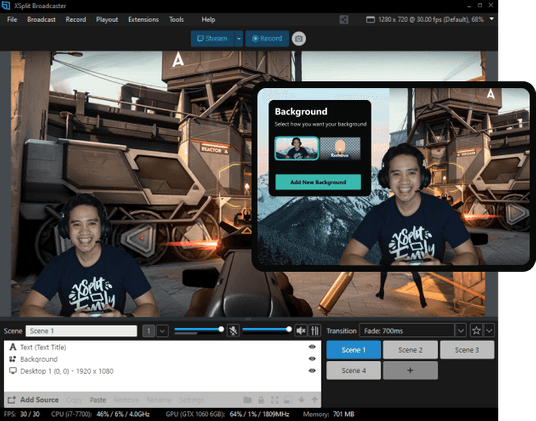Switch to Scene 2
Image resolution: width=536 pixels, height=421 pixels.
410,350
